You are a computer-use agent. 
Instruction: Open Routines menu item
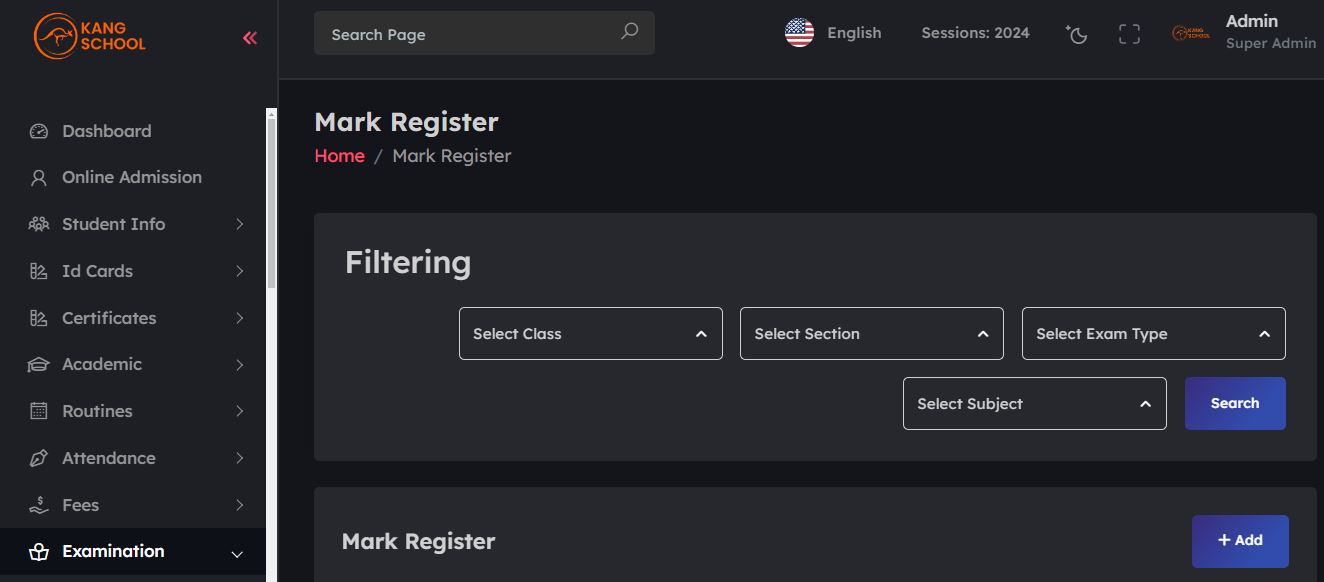pyautogui.click(x=133, y=411)
